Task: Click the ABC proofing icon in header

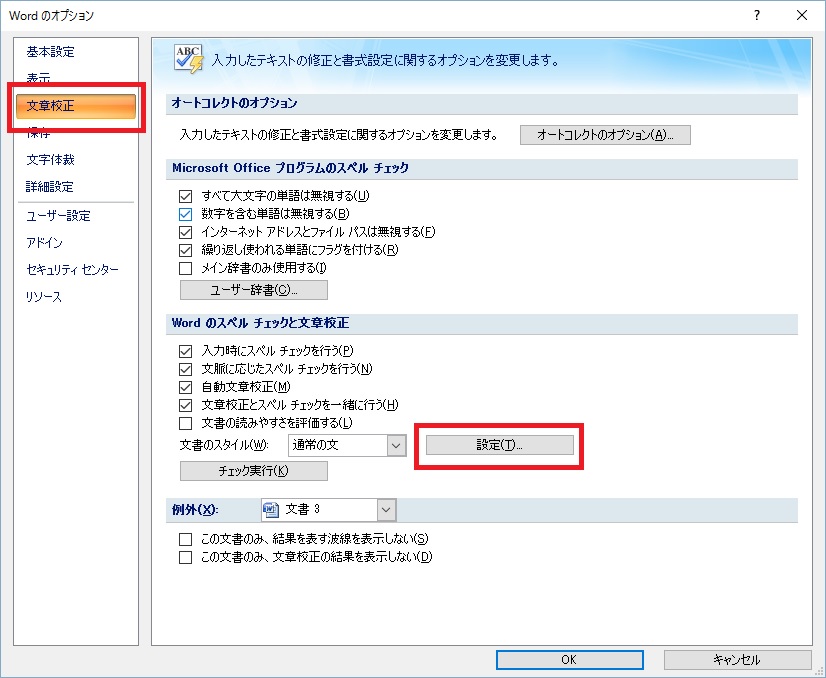Action: [x=189, y=59]
